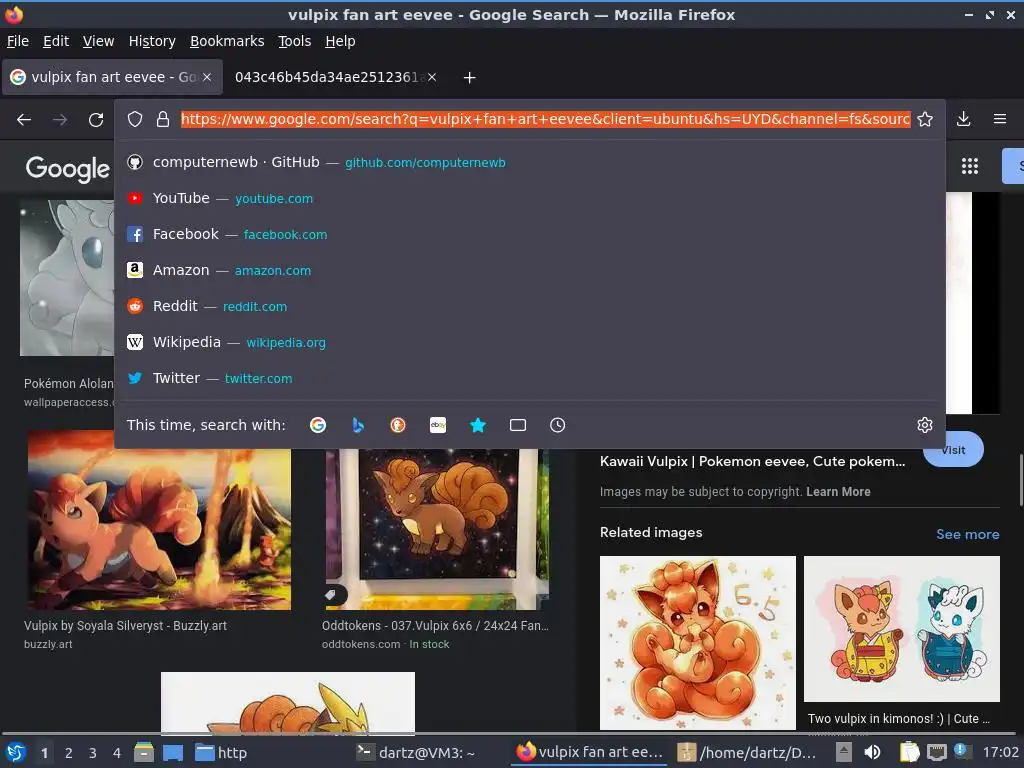Open the Firefox downloads panel

point(963,119)
